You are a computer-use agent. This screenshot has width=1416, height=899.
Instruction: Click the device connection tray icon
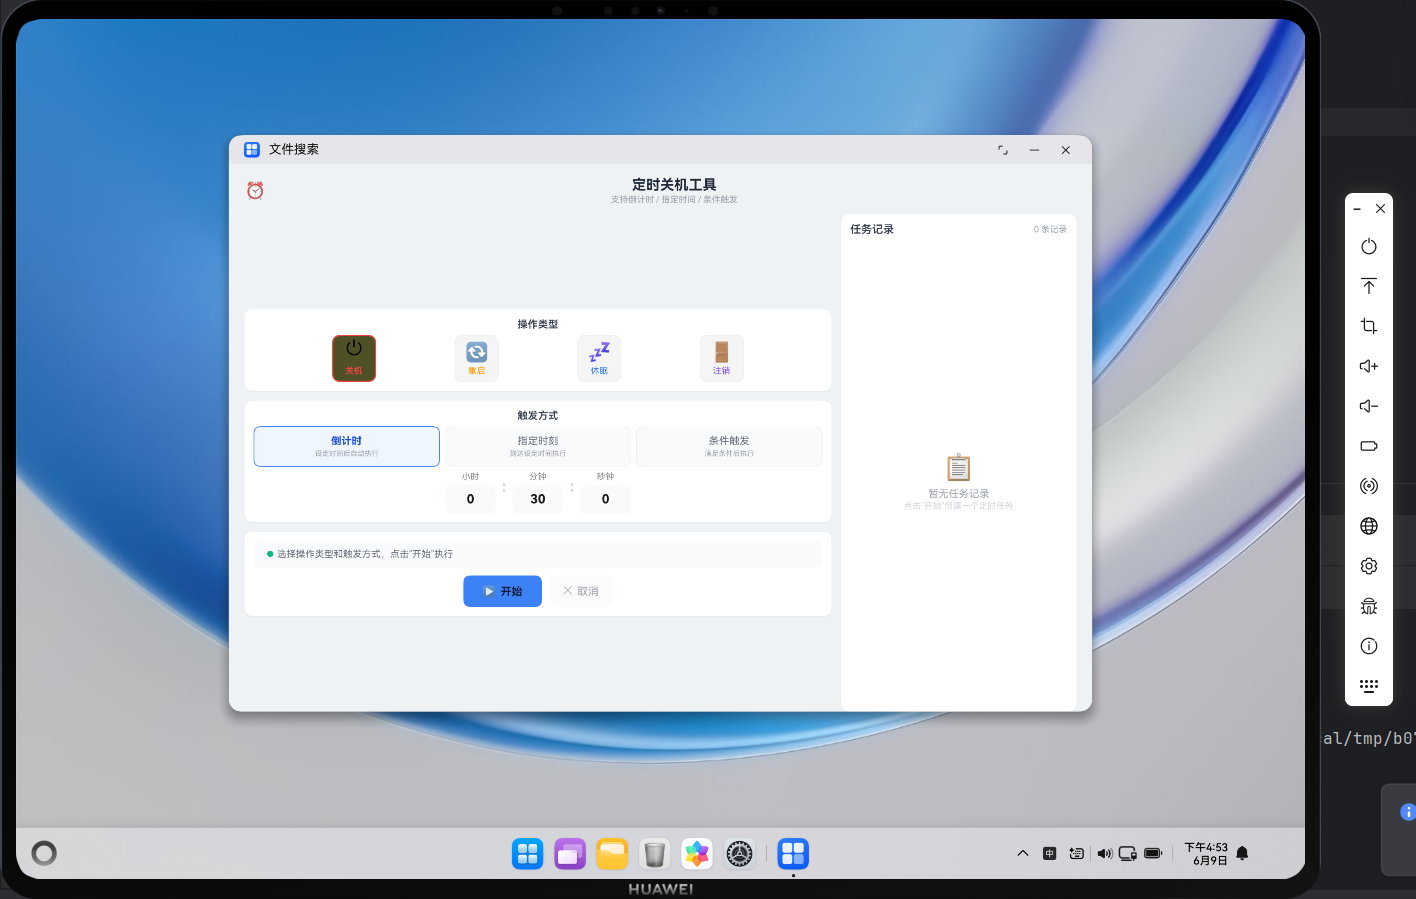(1128, 853)
